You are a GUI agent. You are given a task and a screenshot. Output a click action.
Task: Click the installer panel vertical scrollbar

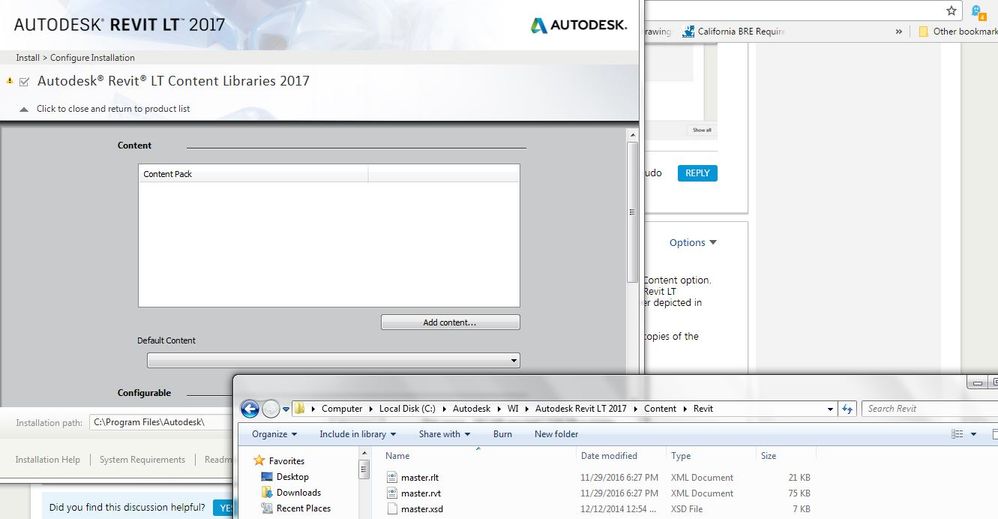tap(632, 212)
